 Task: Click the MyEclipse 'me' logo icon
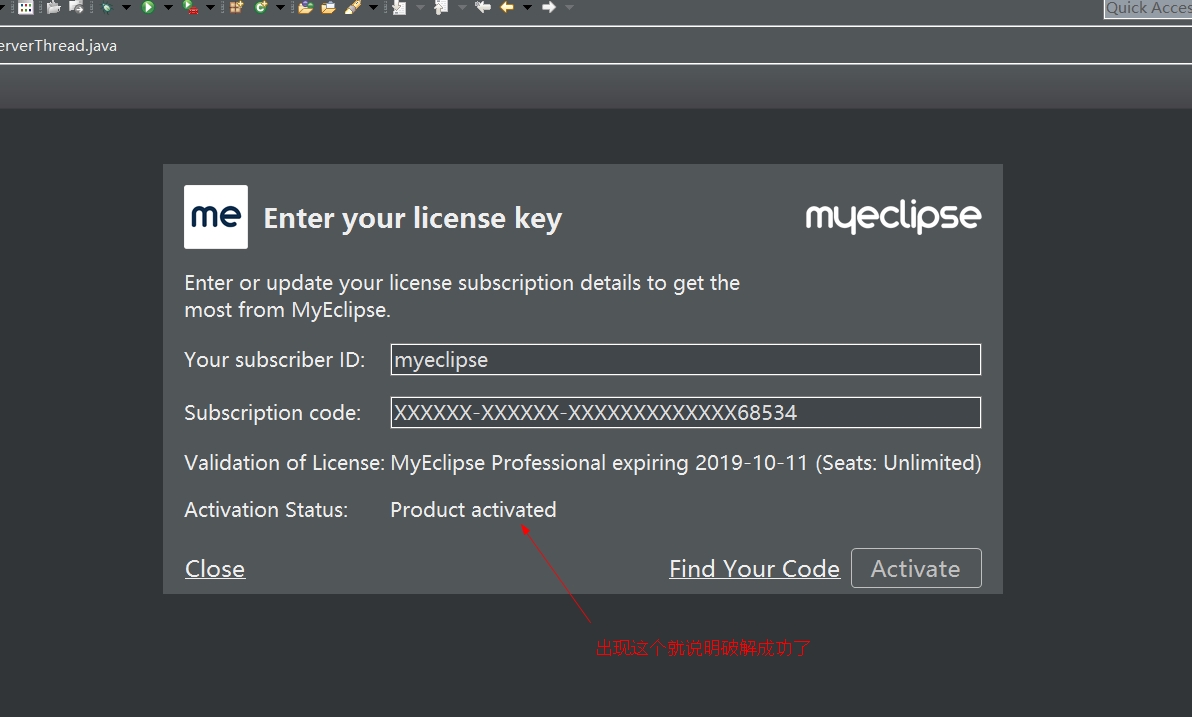pyautogui.click(x=216, y=216)
